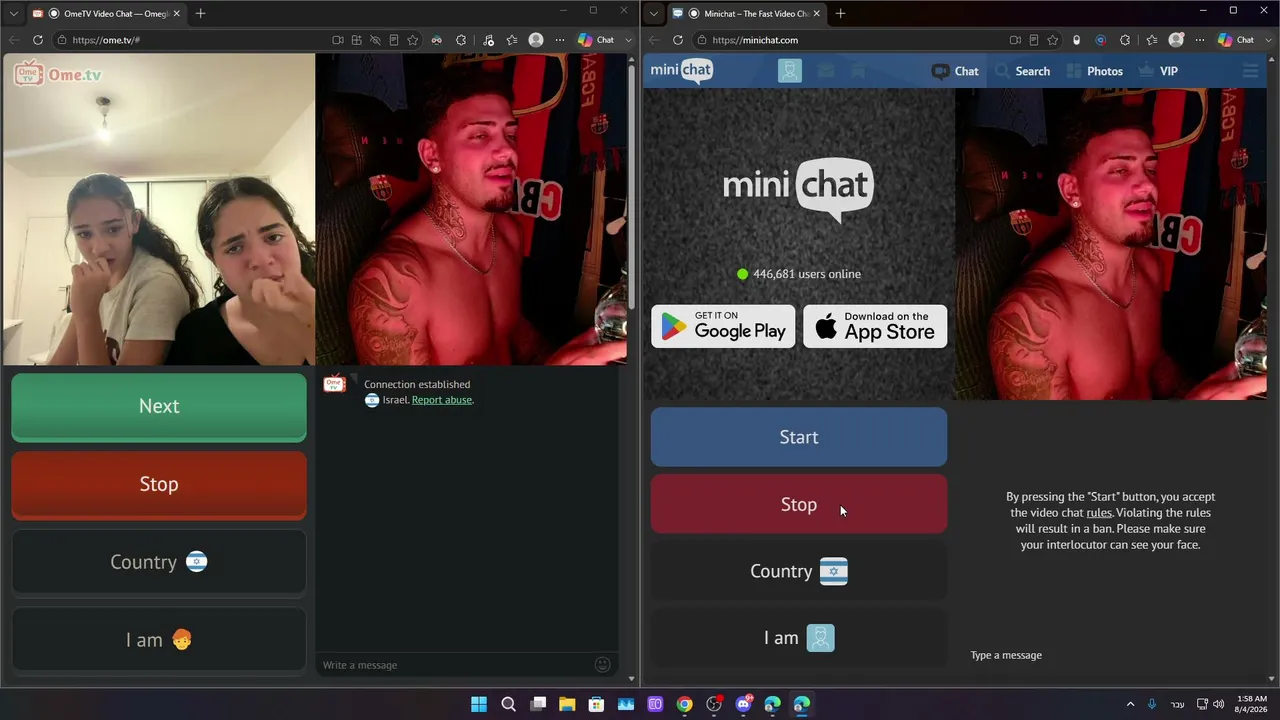This screenshot has height=720, width=1280.
Task: Click Download on the App Store badge
Action: click(875, 326)
